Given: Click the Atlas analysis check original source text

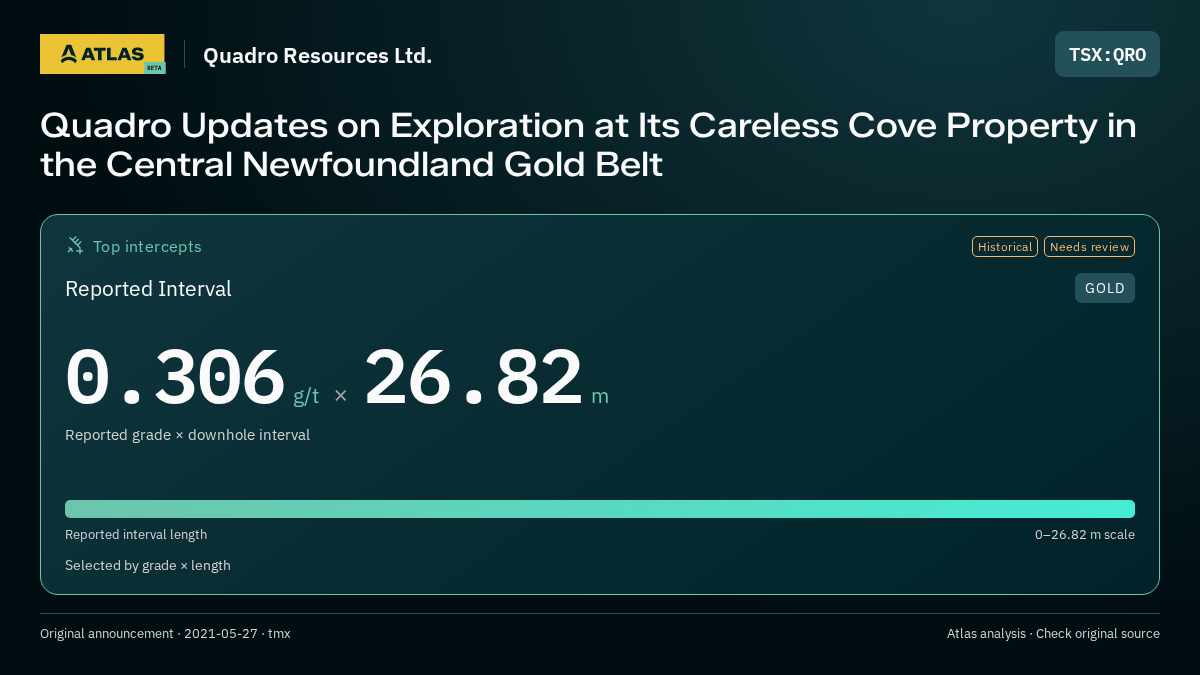Looking at the screenshot, I should [x=1053, y=634].
